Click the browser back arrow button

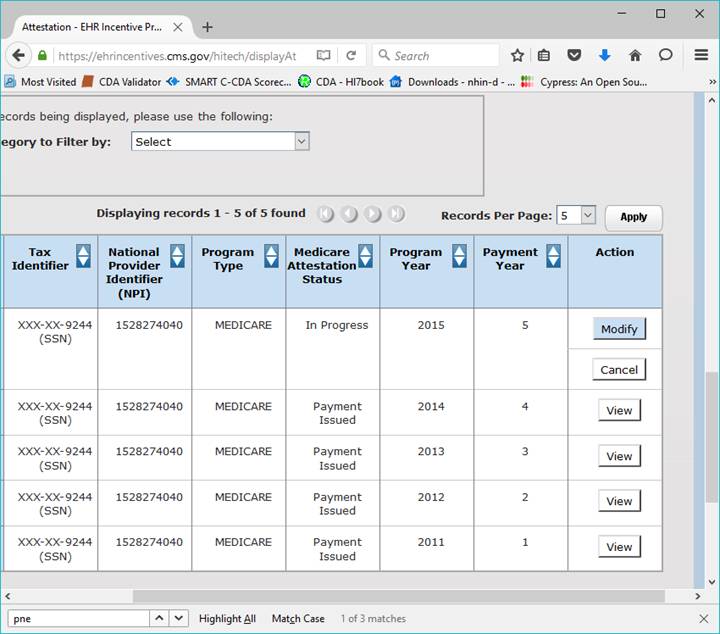[19, 56]
